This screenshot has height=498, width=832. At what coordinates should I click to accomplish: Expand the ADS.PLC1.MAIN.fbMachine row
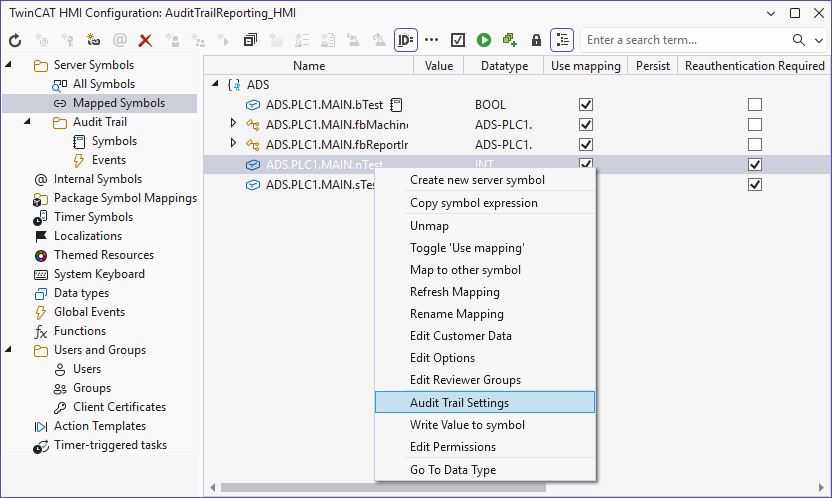point(233,124)
